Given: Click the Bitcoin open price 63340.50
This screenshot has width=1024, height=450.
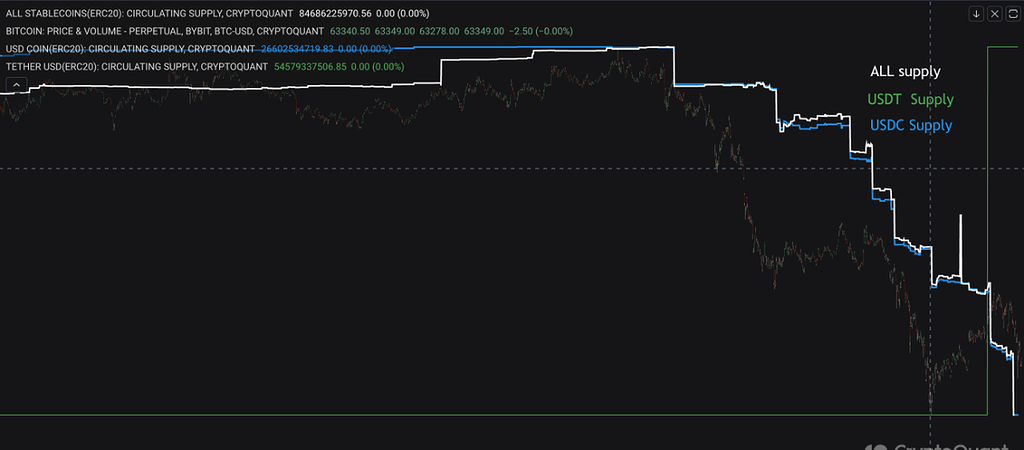Looking at the screenshot, I should tap(350, 31).
